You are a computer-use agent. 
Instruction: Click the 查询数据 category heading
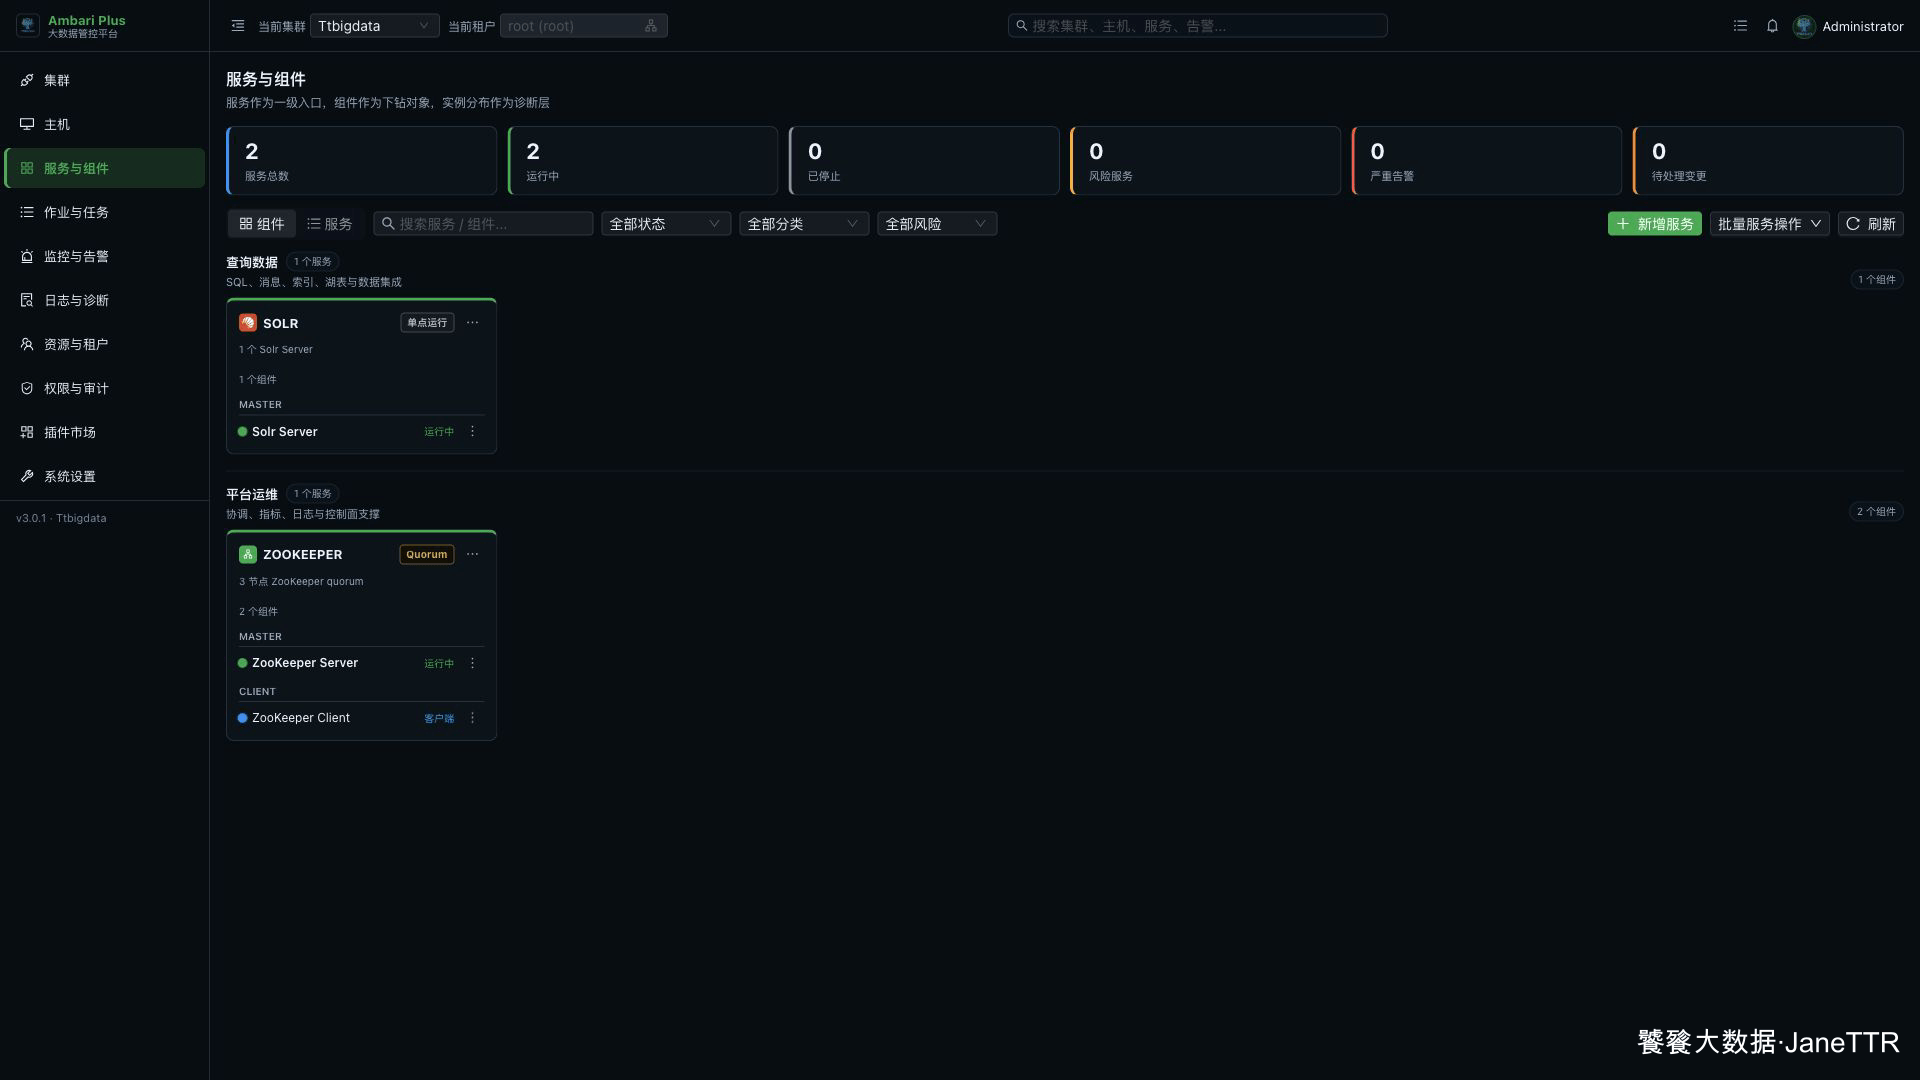click(252, 262)
